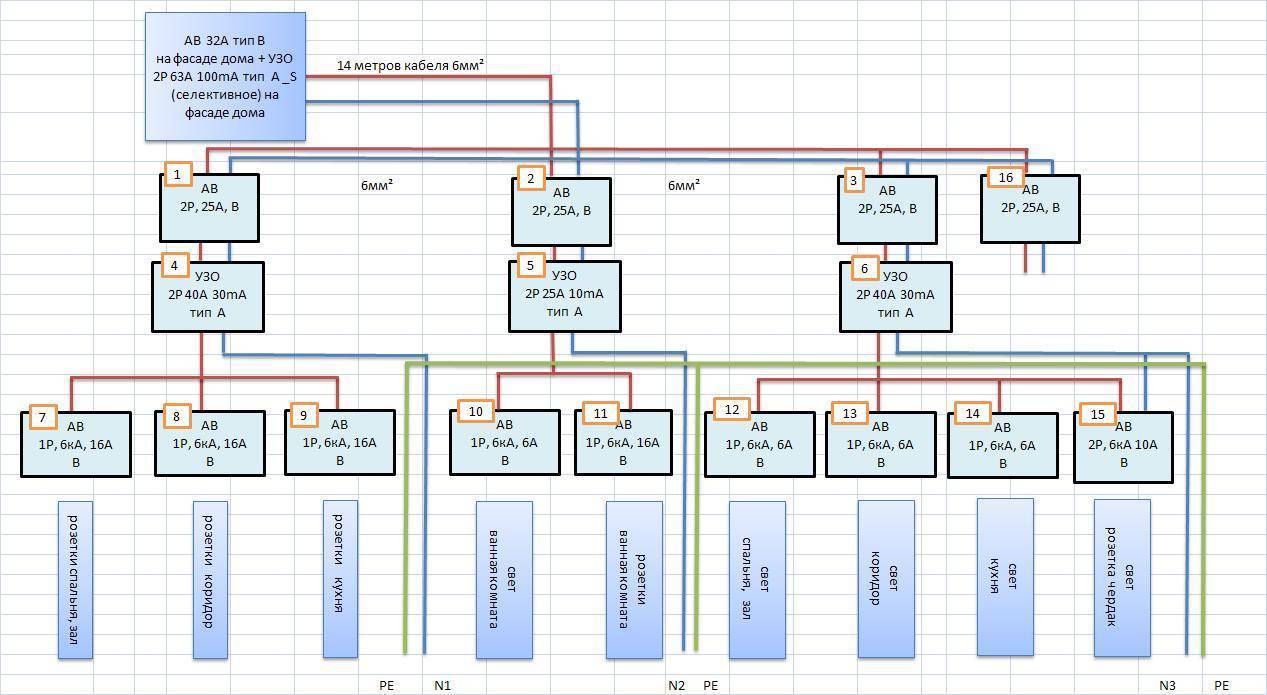Image resolution: width=1267 pixels, height=695 pixels.
Task: Click the 'свет коридор' vertical label box
Action: click(885, 579)
